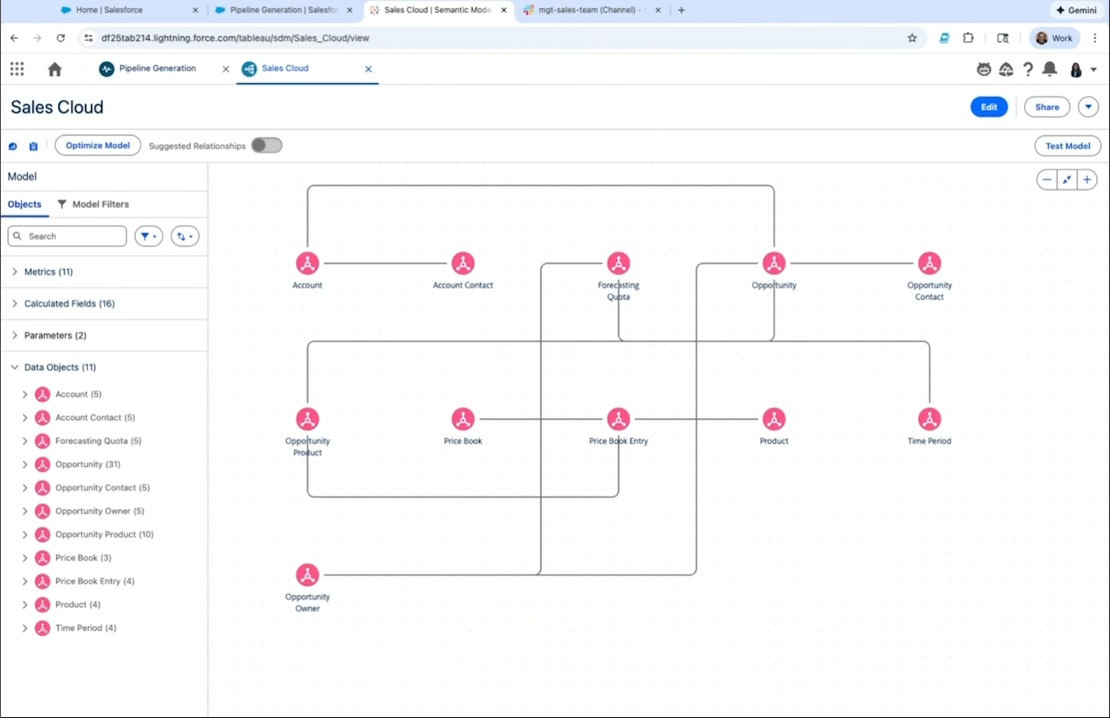Viewport: 1110px width, 718px height.
Task: Open the notifications bell
Action: (x=1050, y=69)
